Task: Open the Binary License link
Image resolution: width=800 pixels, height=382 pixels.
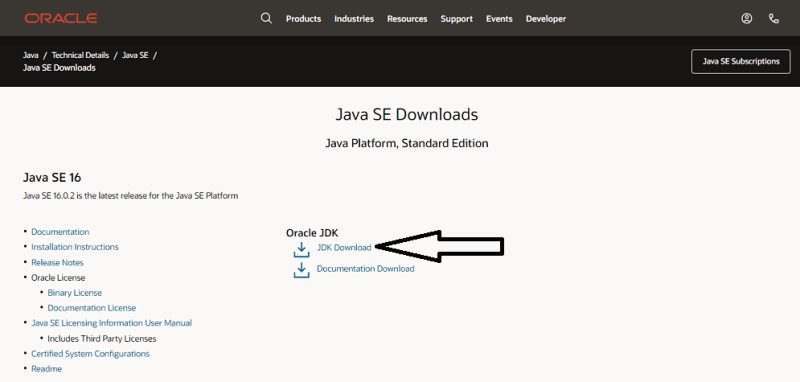Action: (x=74, y=293)
